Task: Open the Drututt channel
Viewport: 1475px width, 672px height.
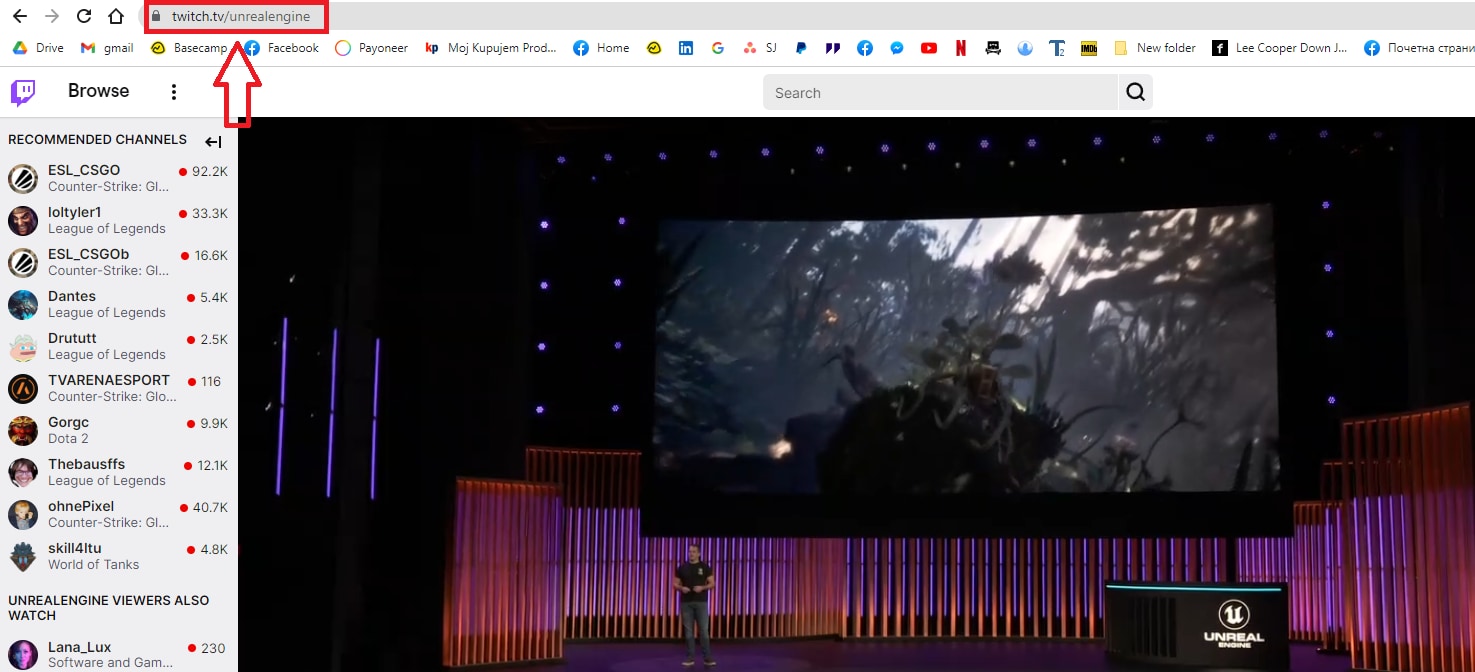Action: [118, 346]
